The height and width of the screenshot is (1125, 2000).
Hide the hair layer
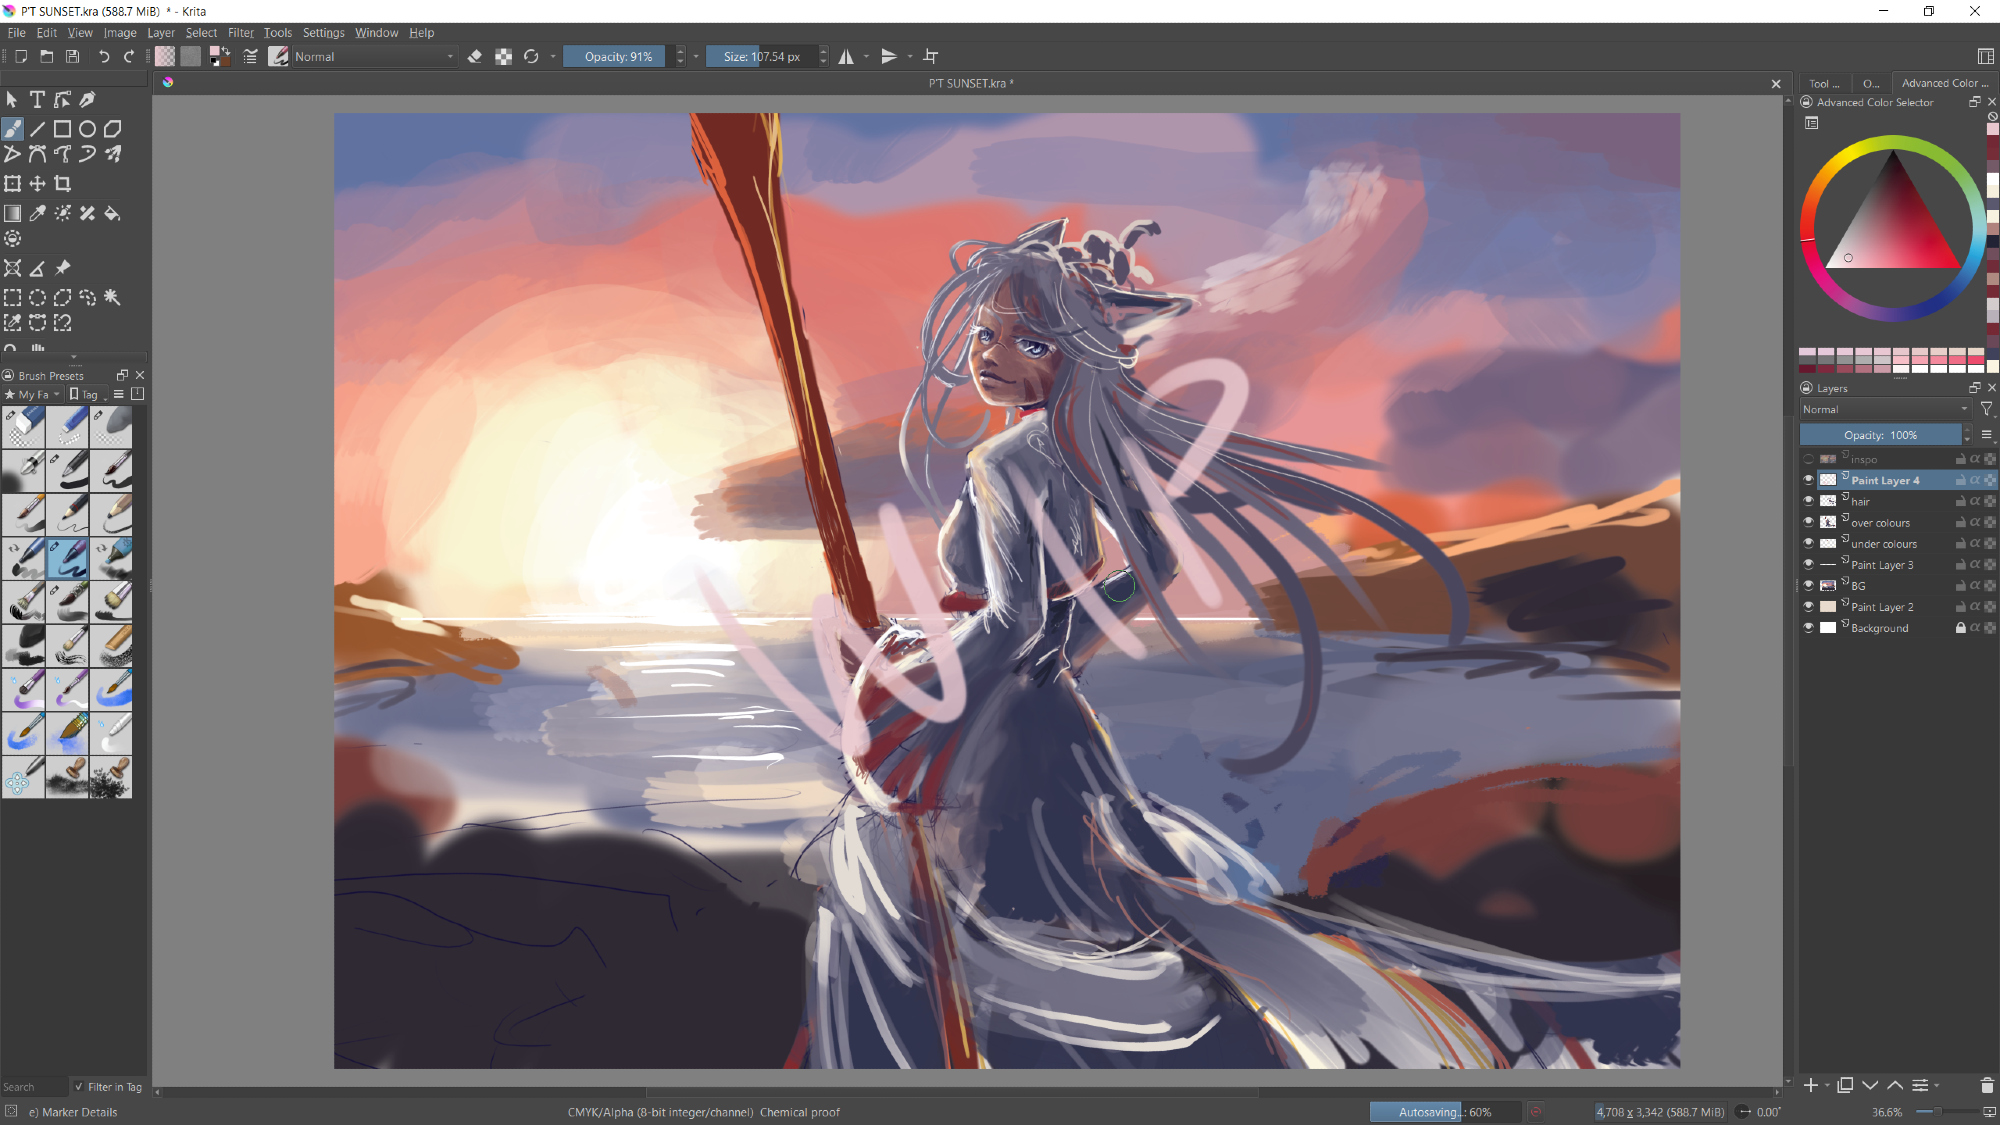(x=1808, y=501)
